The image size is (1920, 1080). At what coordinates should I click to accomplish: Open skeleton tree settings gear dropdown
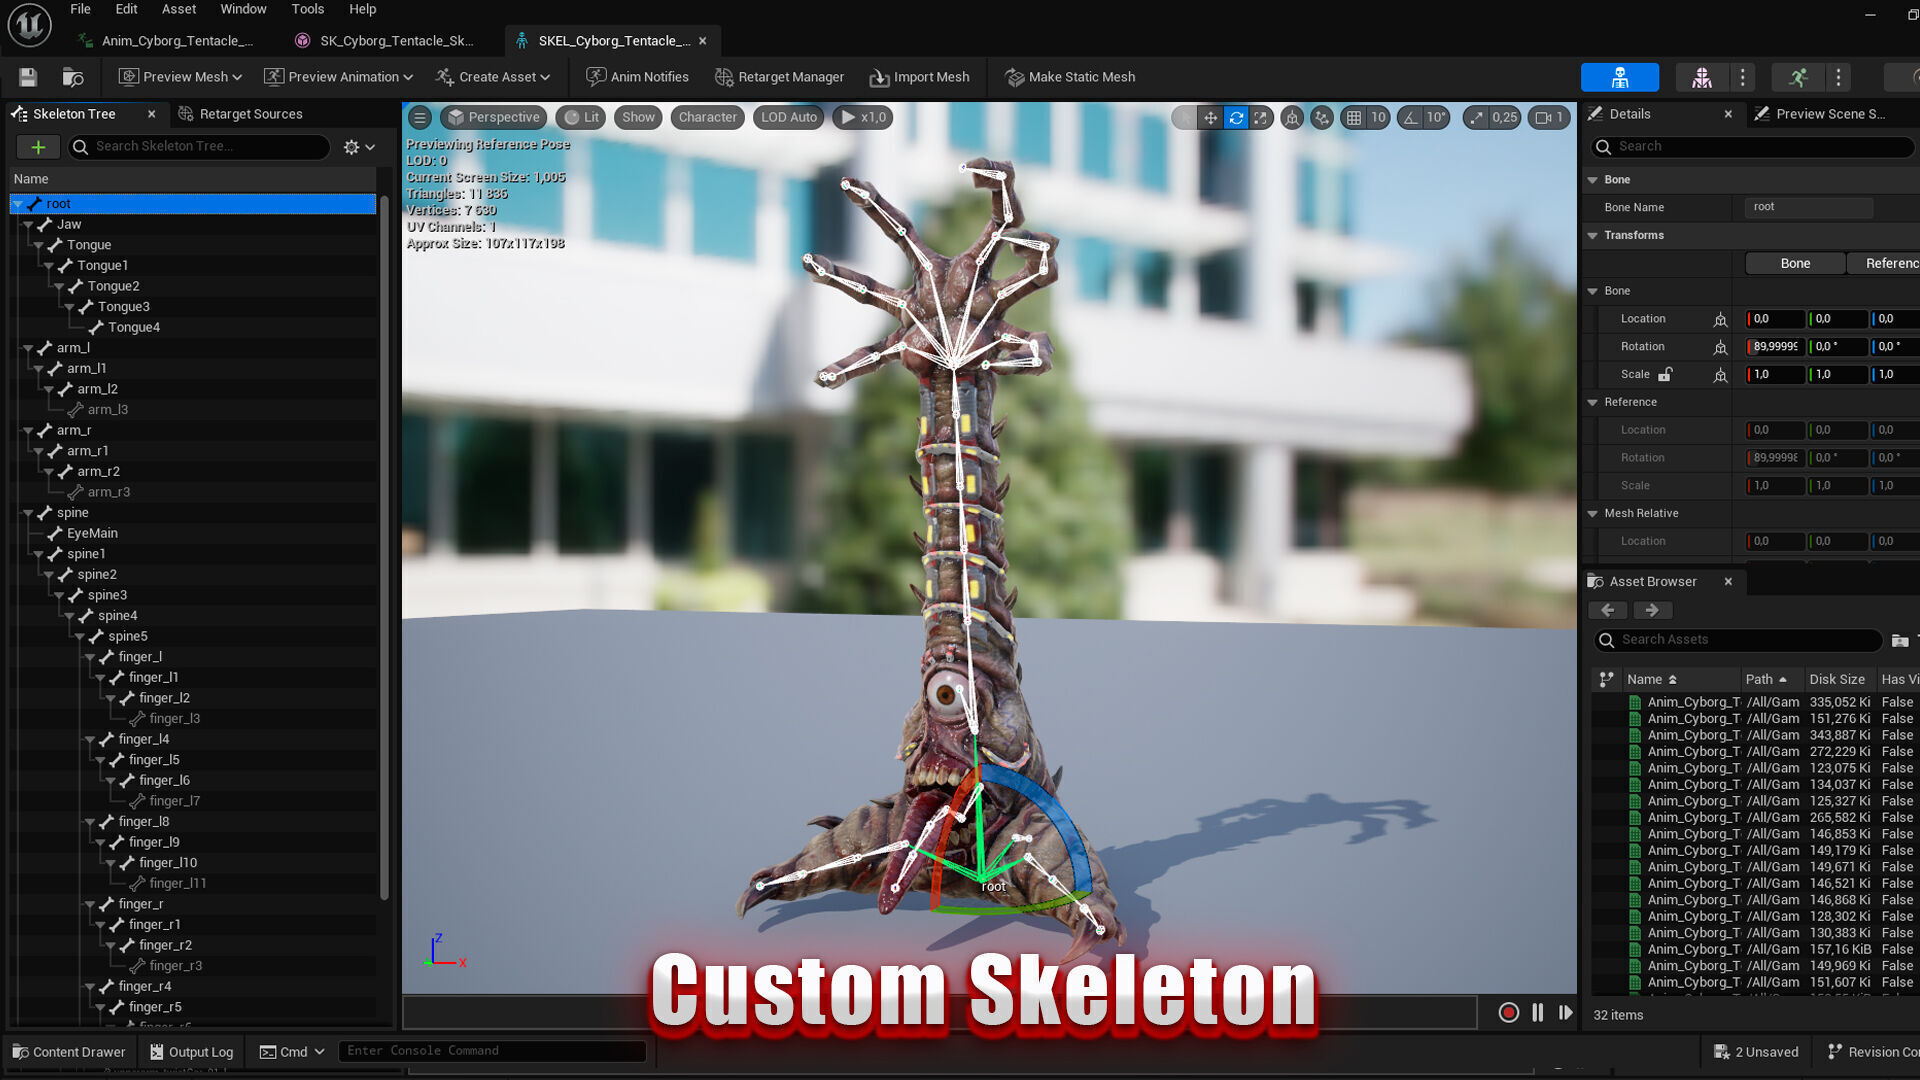[x=359, y=147]
